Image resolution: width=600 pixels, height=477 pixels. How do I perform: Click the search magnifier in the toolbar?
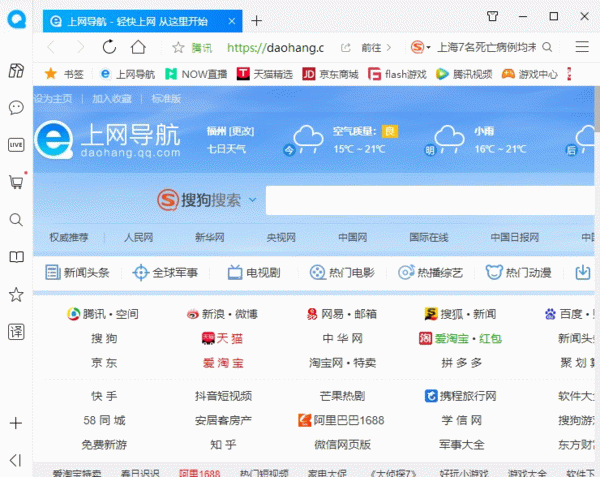click(x=547, y=47)
